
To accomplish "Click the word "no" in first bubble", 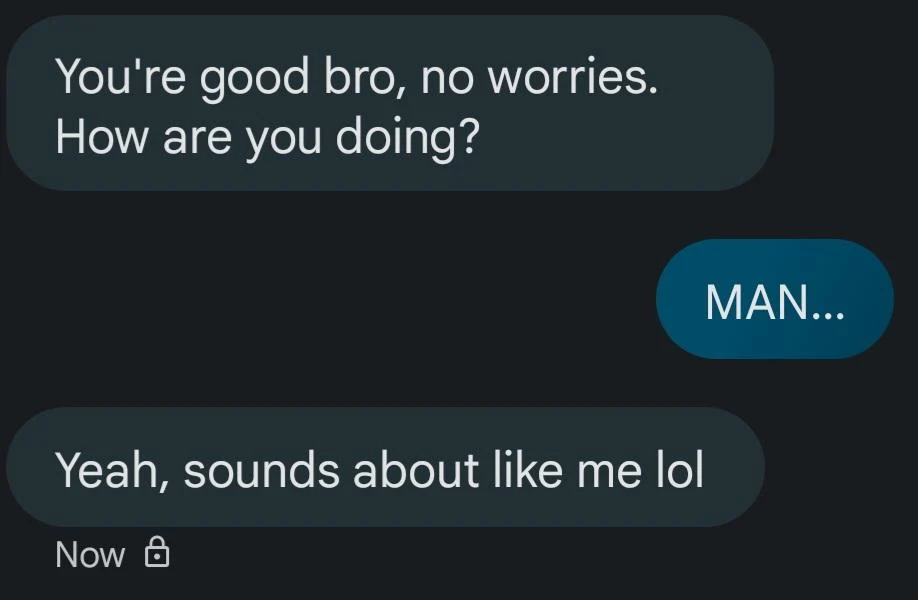I will point(444,78).
